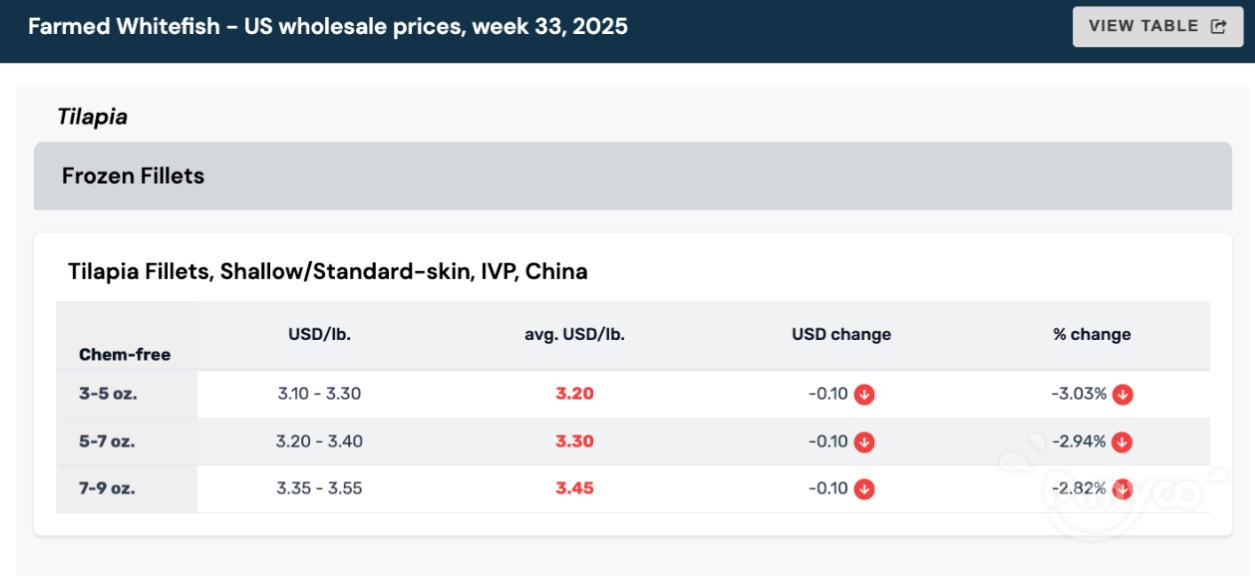This screenshot has width=1255, height=580.
Task: Click the red arrow next to -2.94%
Action: pyautogui.click(x=1122, y=442)
